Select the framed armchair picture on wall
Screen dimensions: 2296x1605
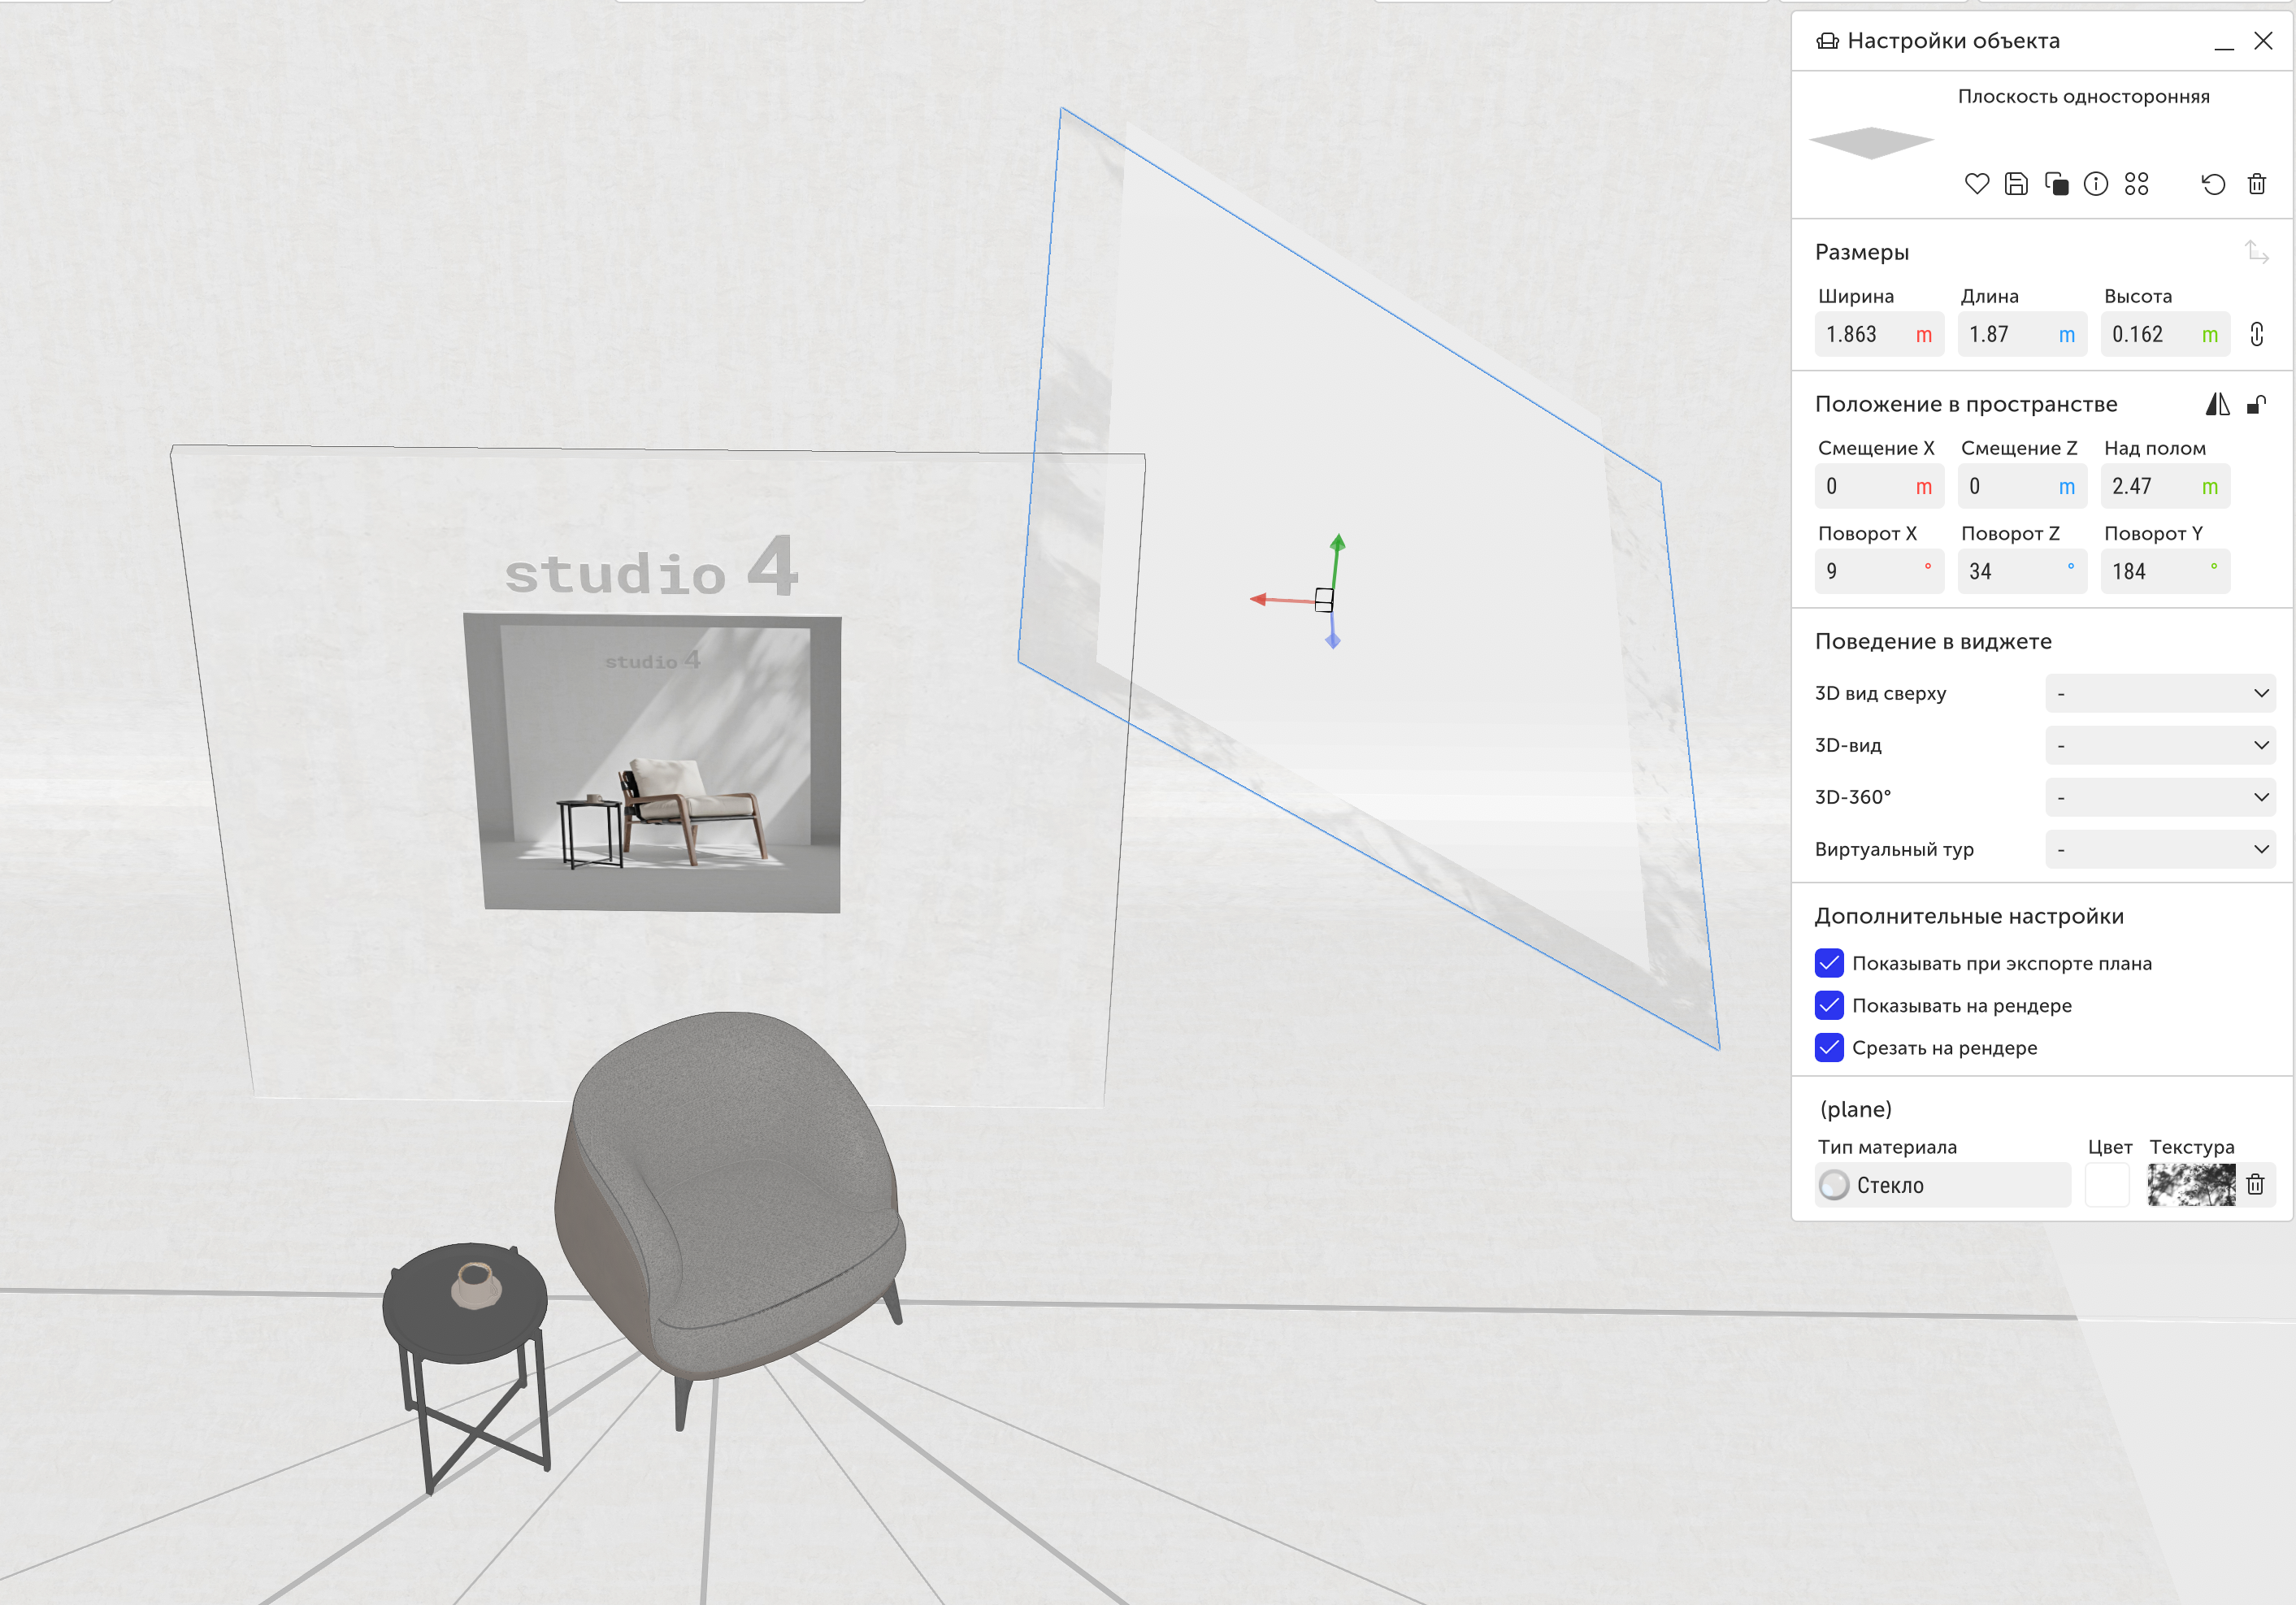click(x=655, y=762)
